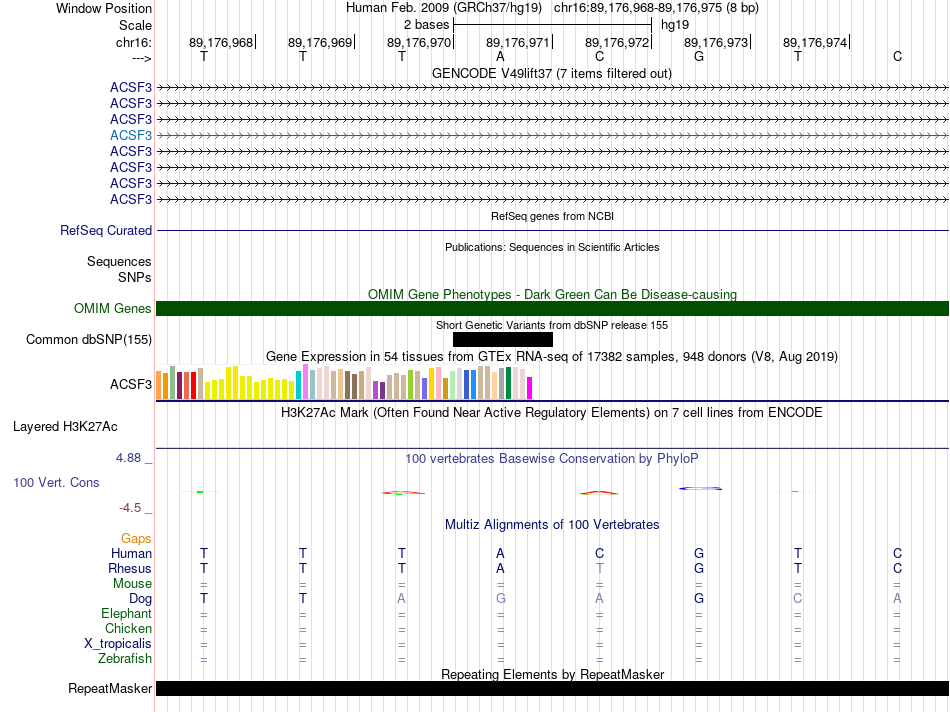Open the RepeatMasker track label

click(x=110, y=688)
